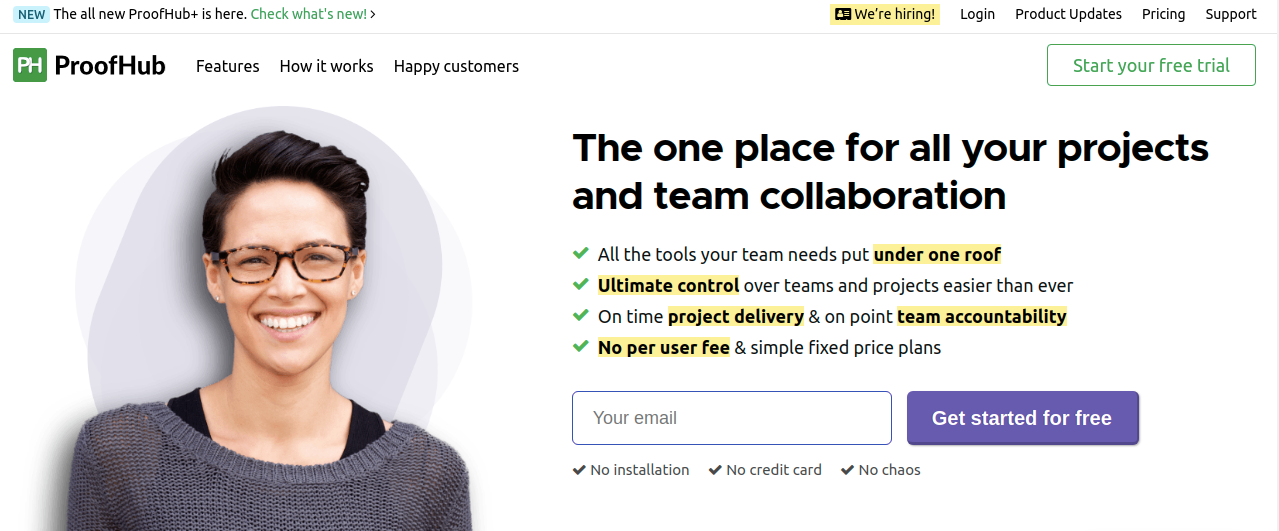Click the green check next to under one roof
The image size is (1279, 531).
[x=580, y=254]
